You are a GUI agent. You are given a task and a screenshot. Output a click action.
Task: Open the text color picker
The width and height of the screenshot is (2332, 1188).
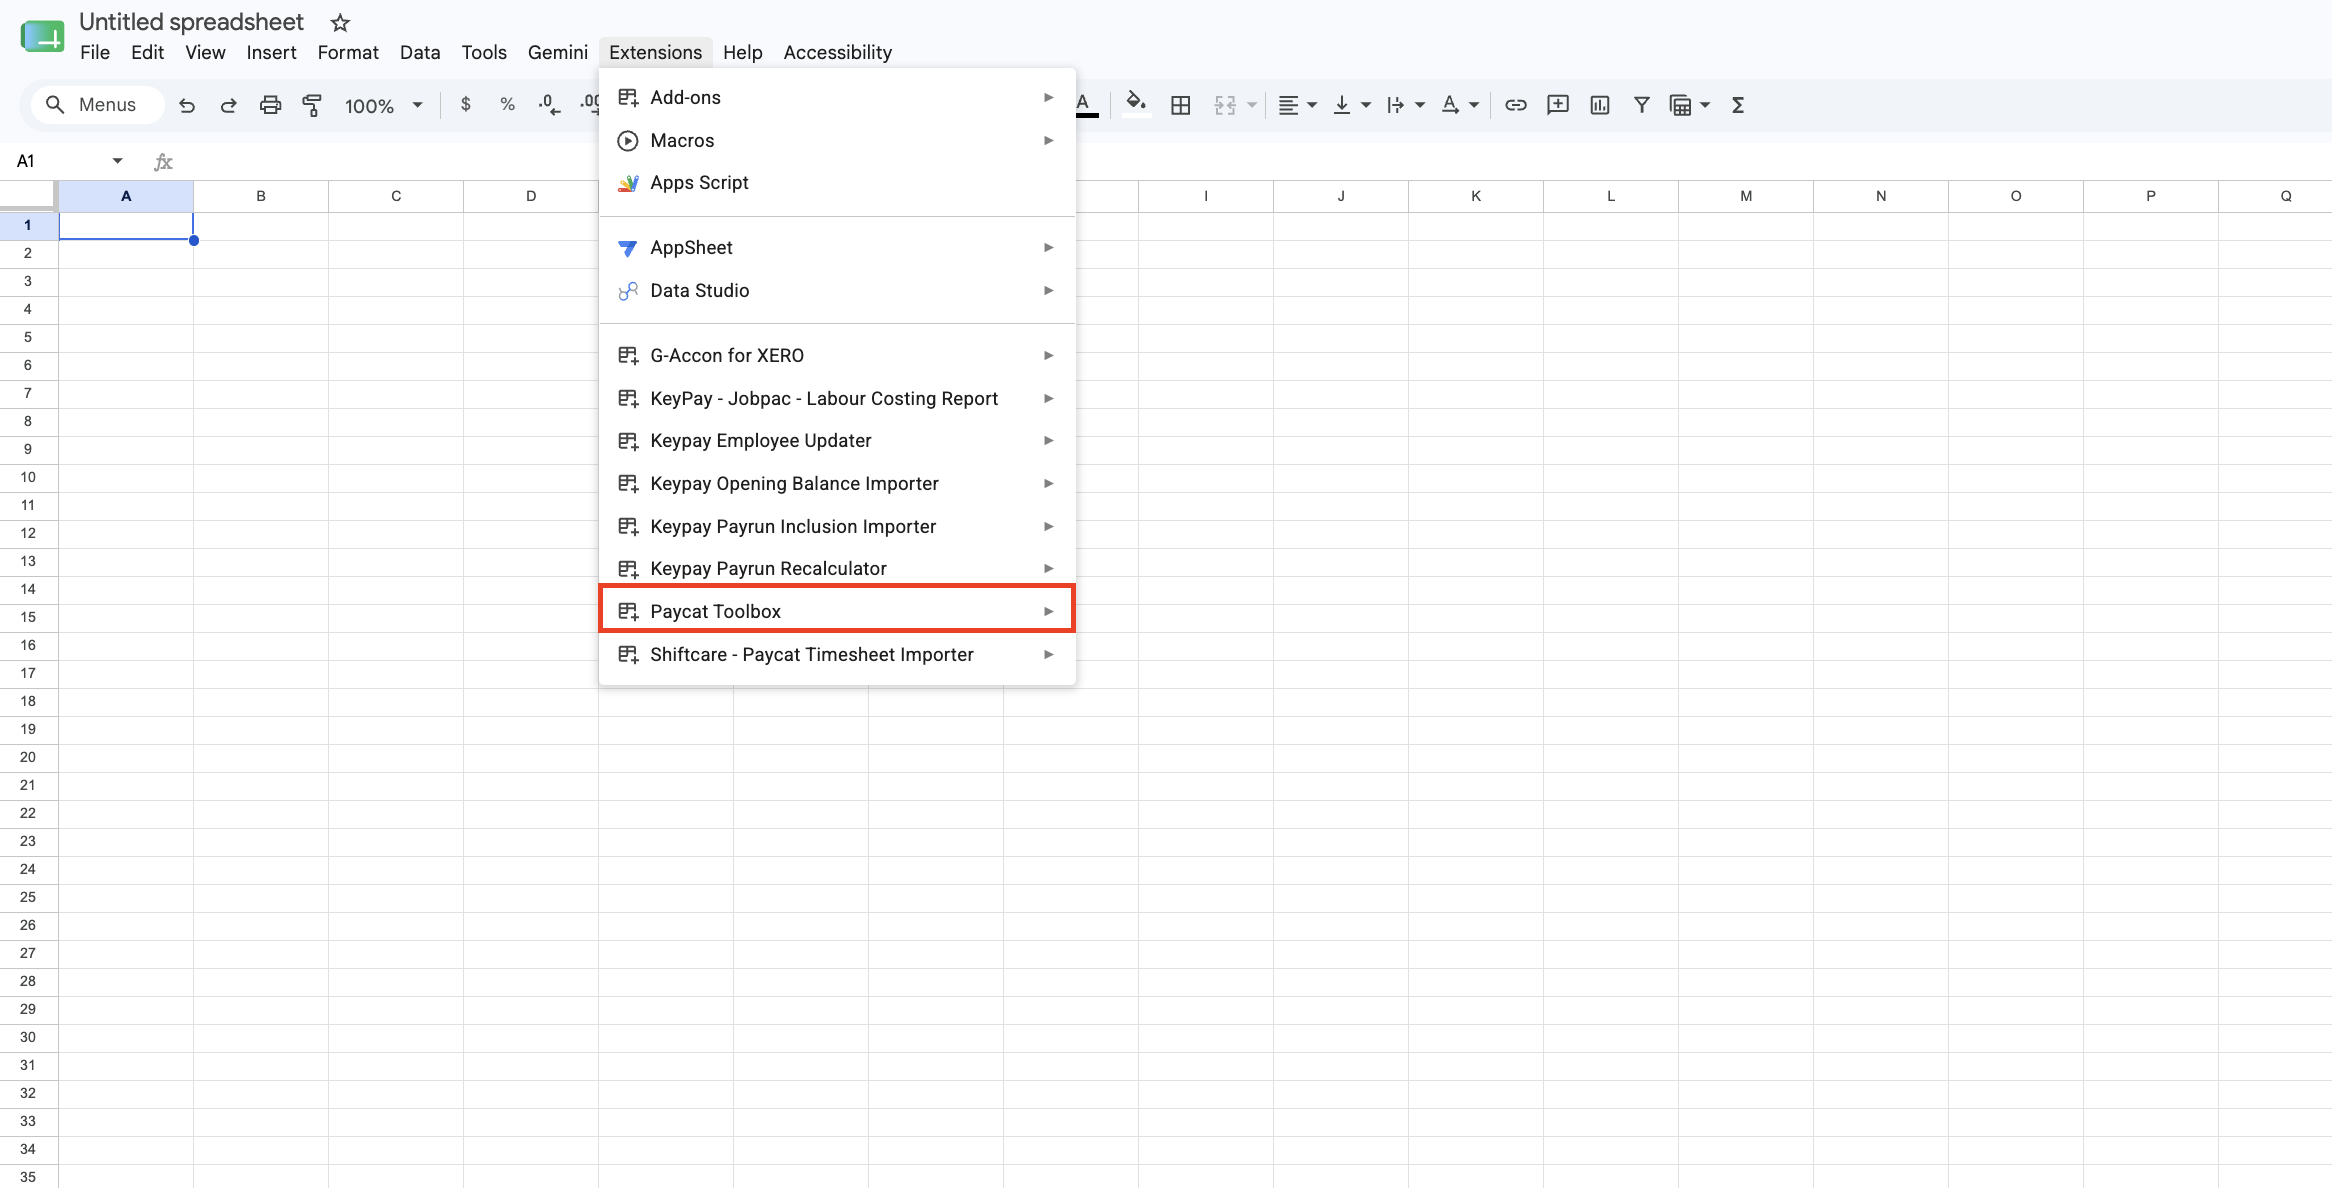(x=1084, y=105)
